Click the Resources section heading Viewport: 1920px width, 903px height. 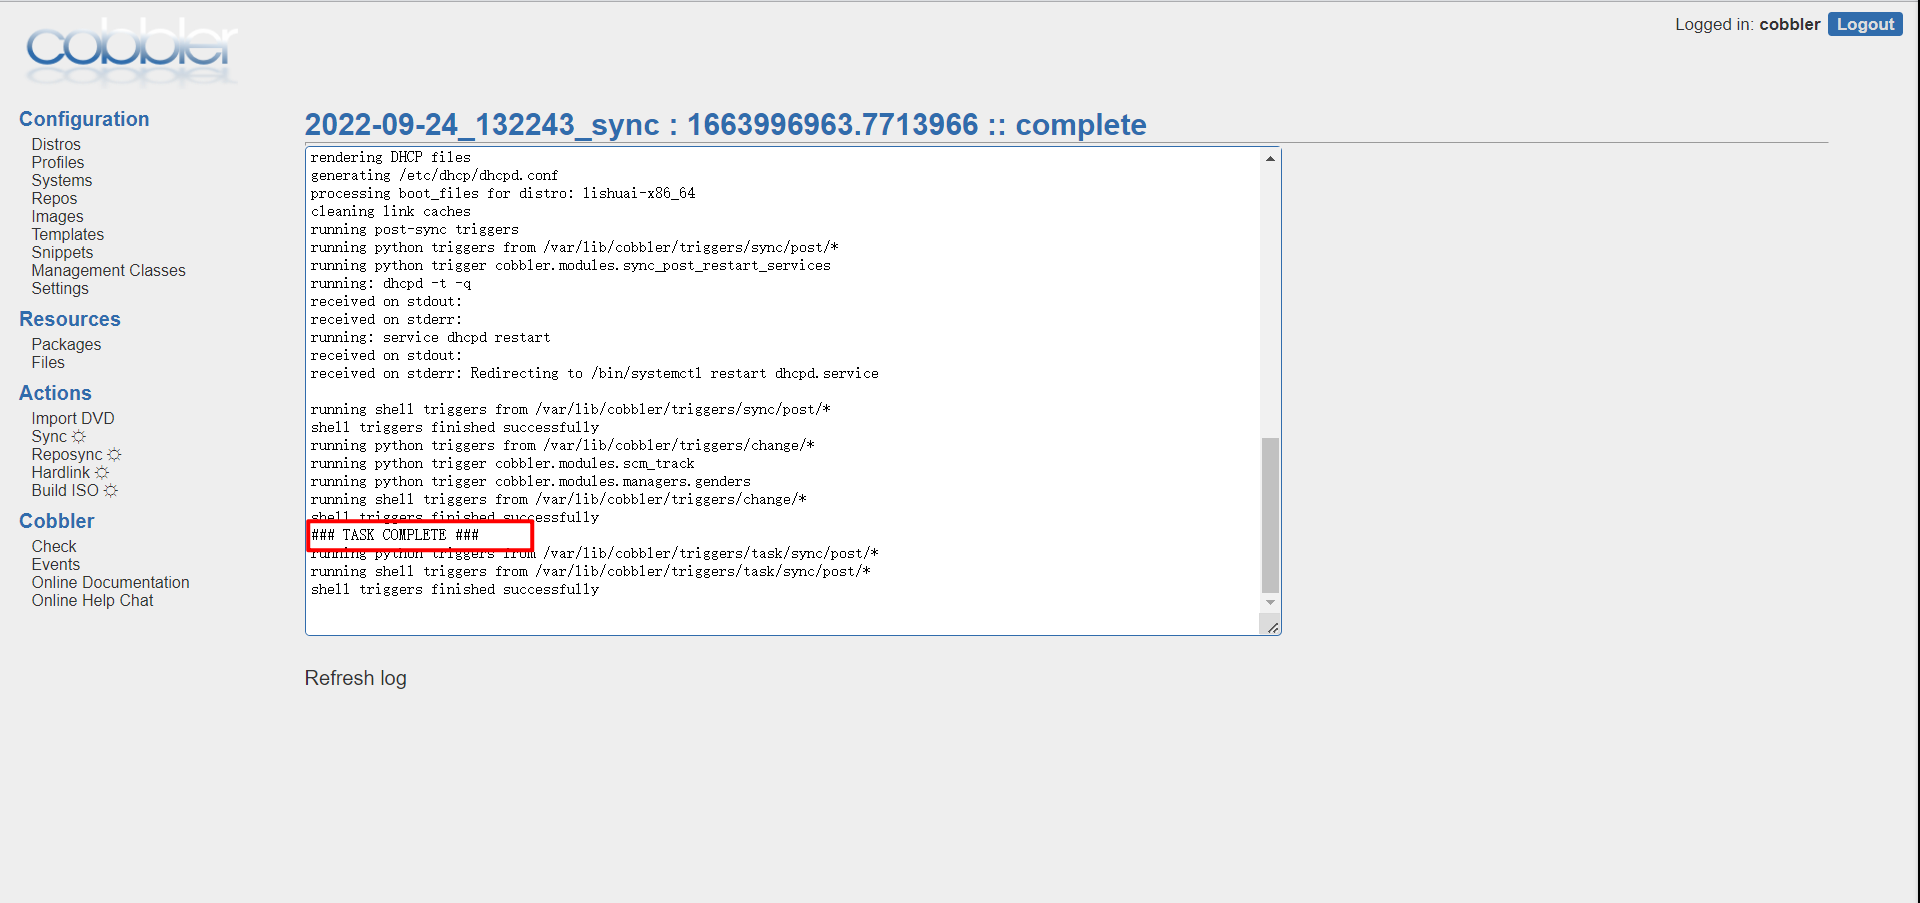(70, 319)
